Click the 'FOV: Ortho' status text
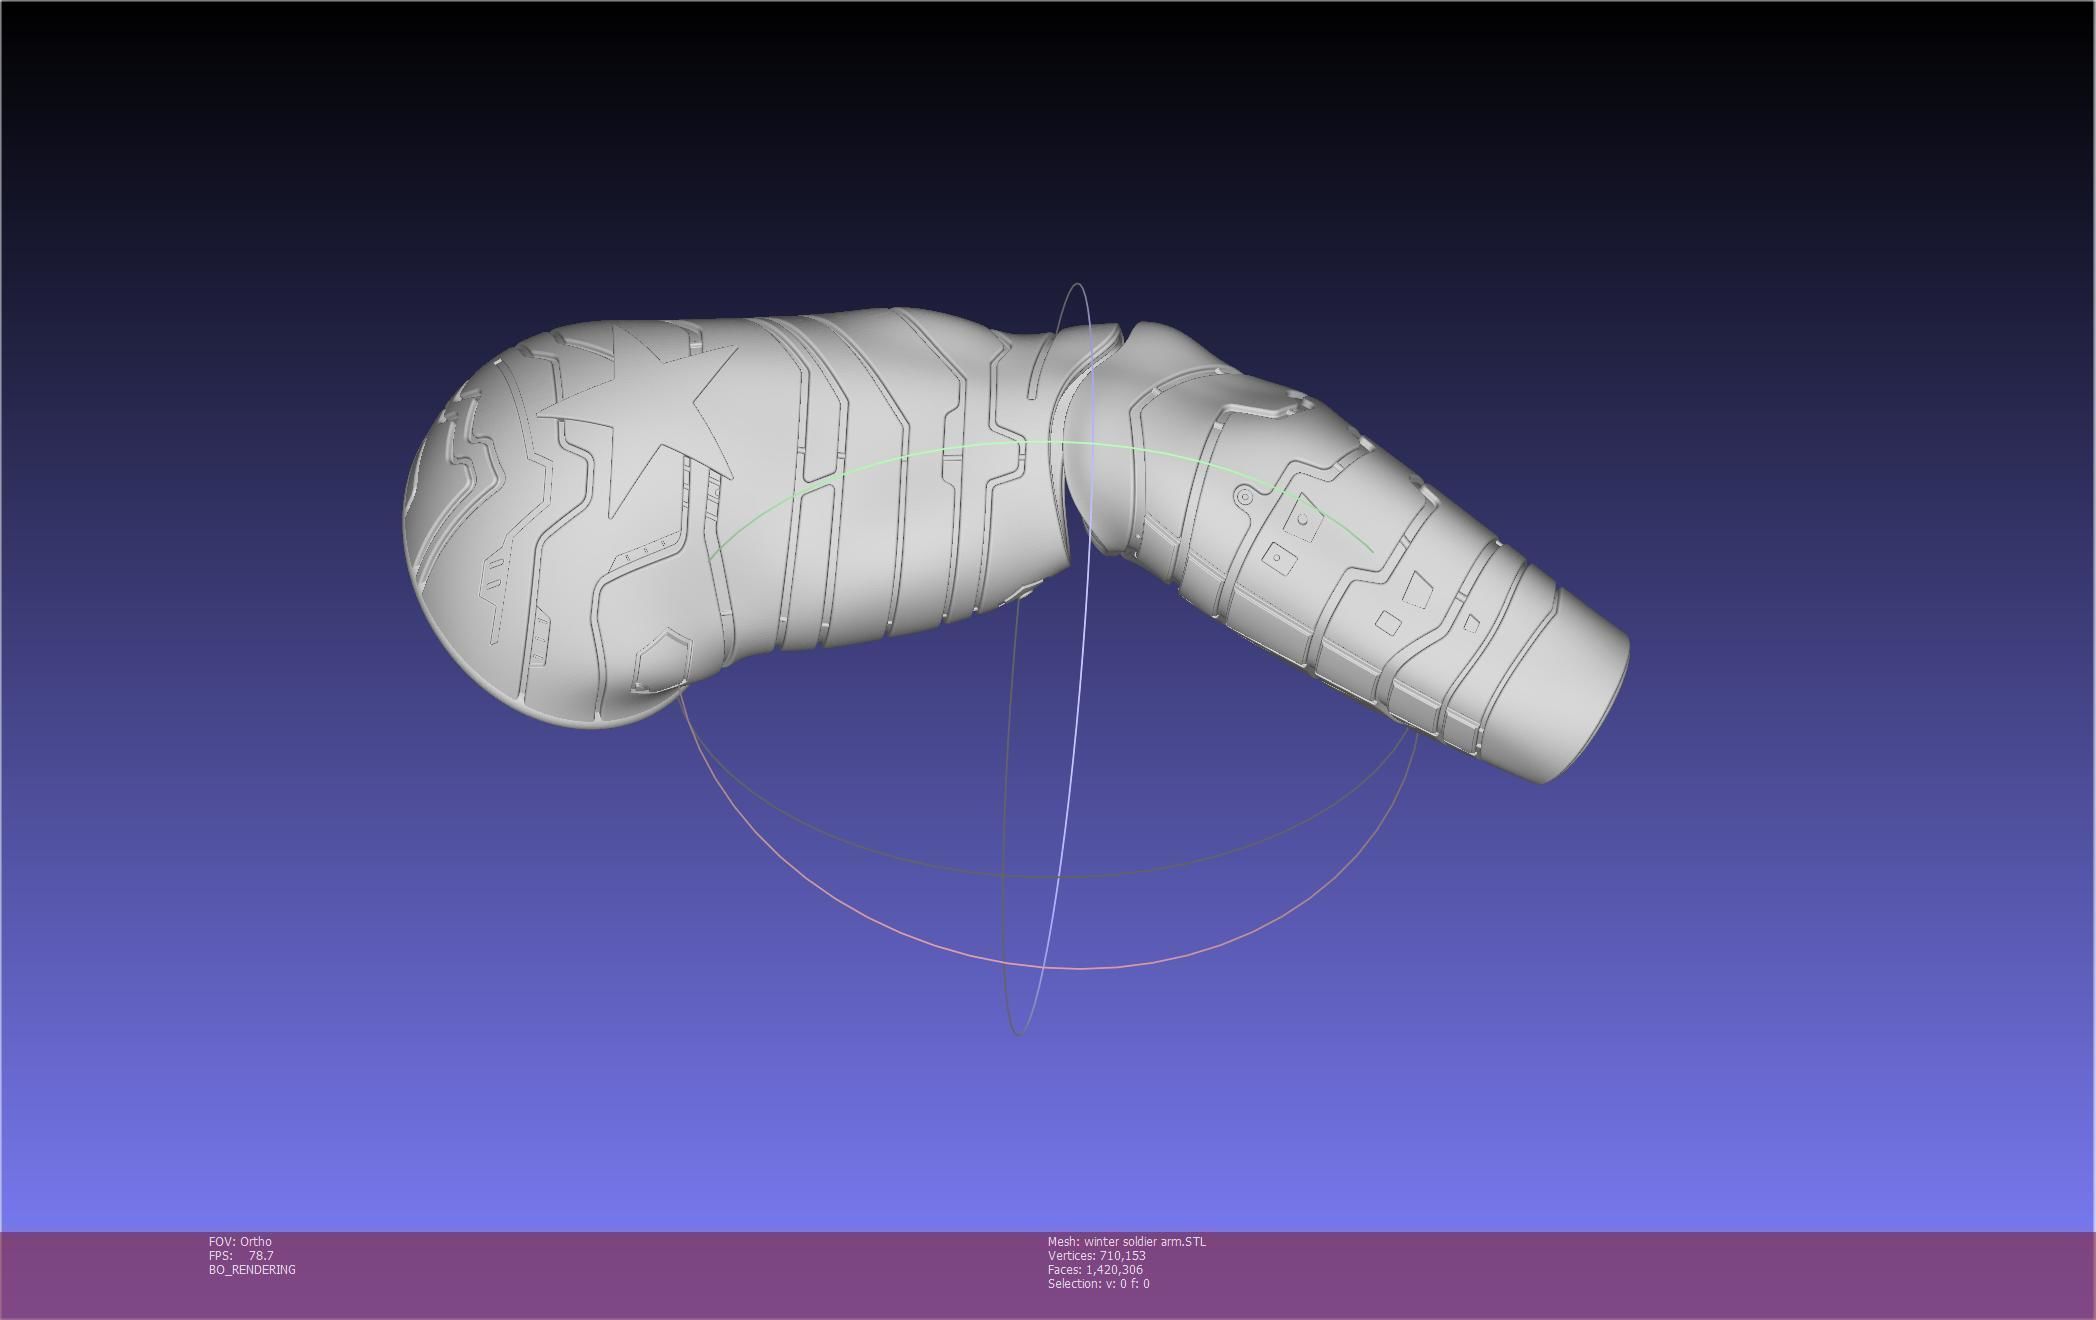Image resolution: width=2096 pixels, height=1320 pixels. [240, 1241]
